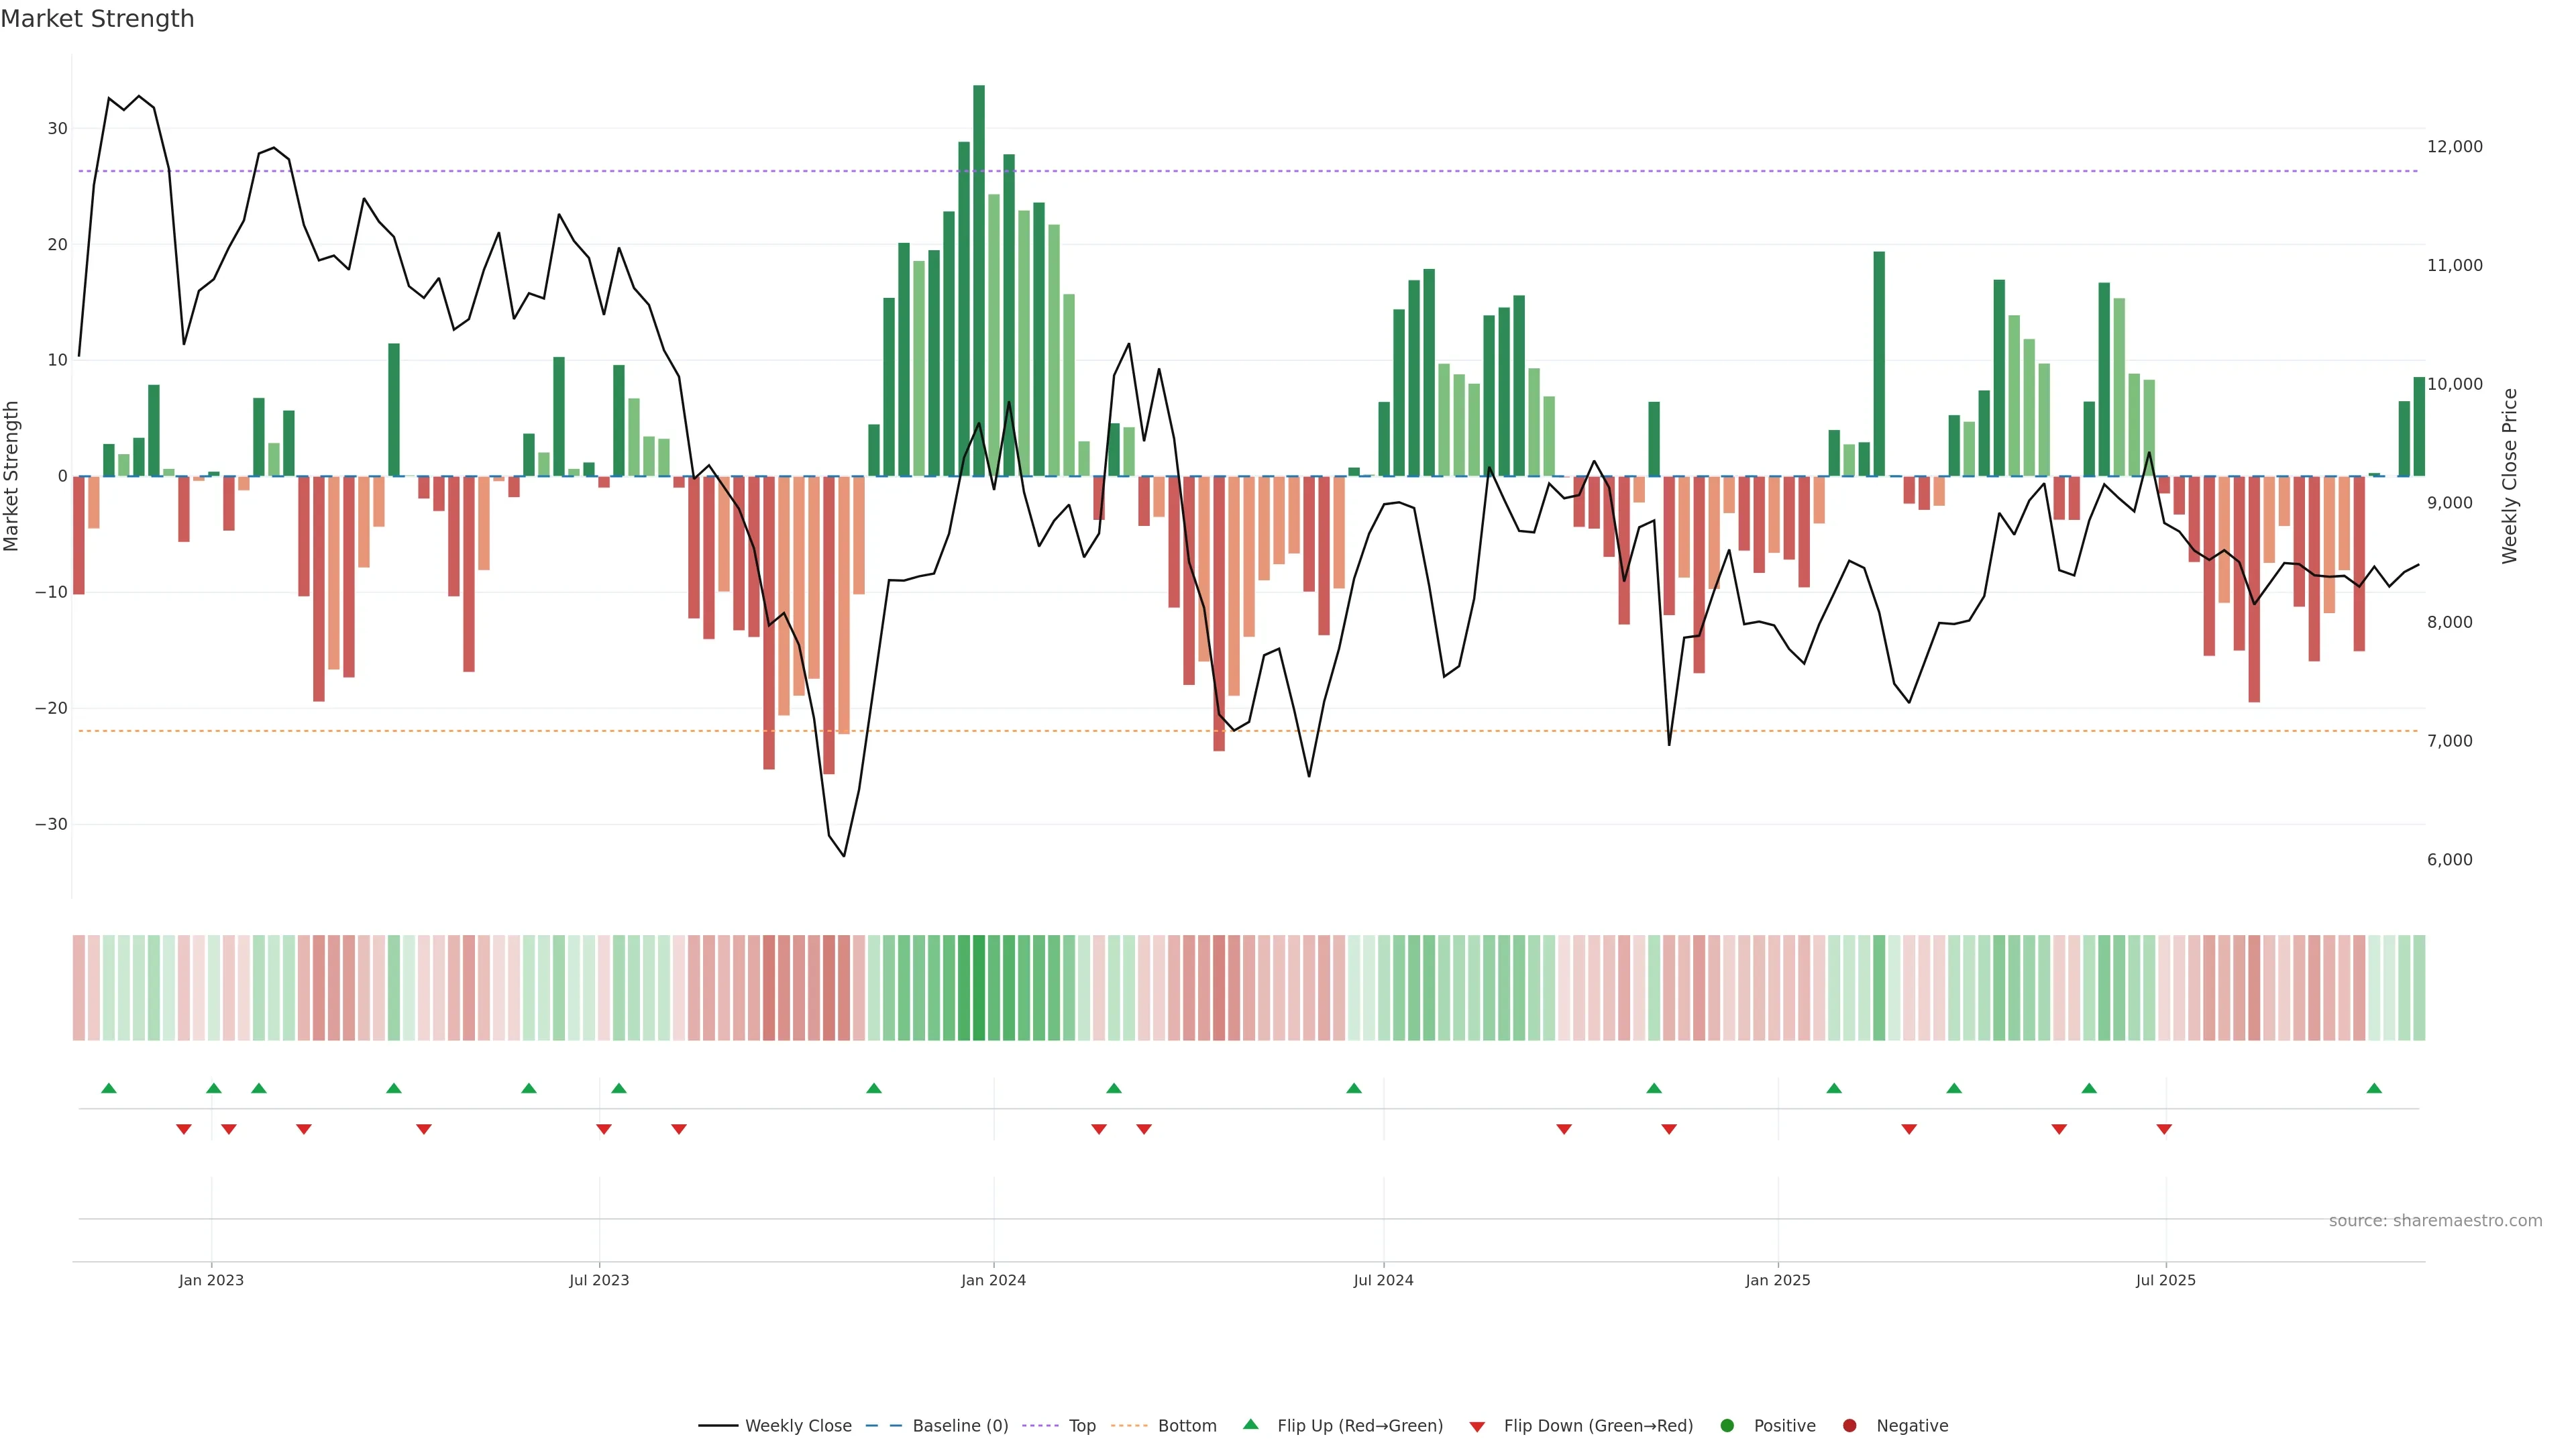This screenshot has height=1449, width=2576.
Task: Click the tallest green bar near Jan 2024
Action: 979,280
